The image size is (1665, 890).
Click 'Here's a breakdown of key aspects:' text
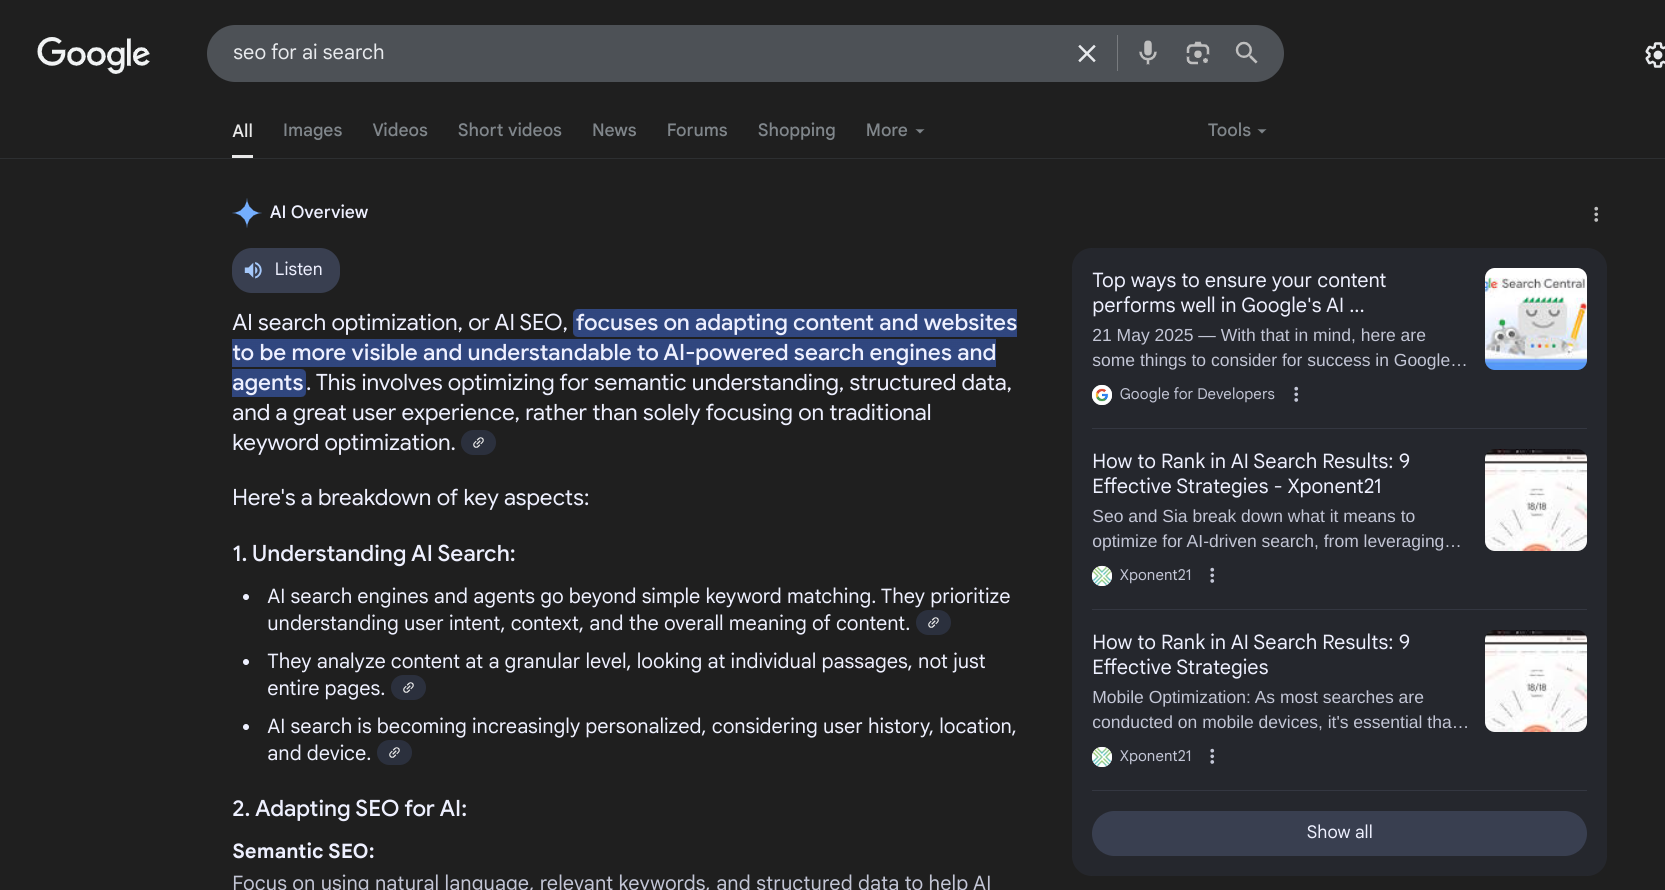coord(411,498)
